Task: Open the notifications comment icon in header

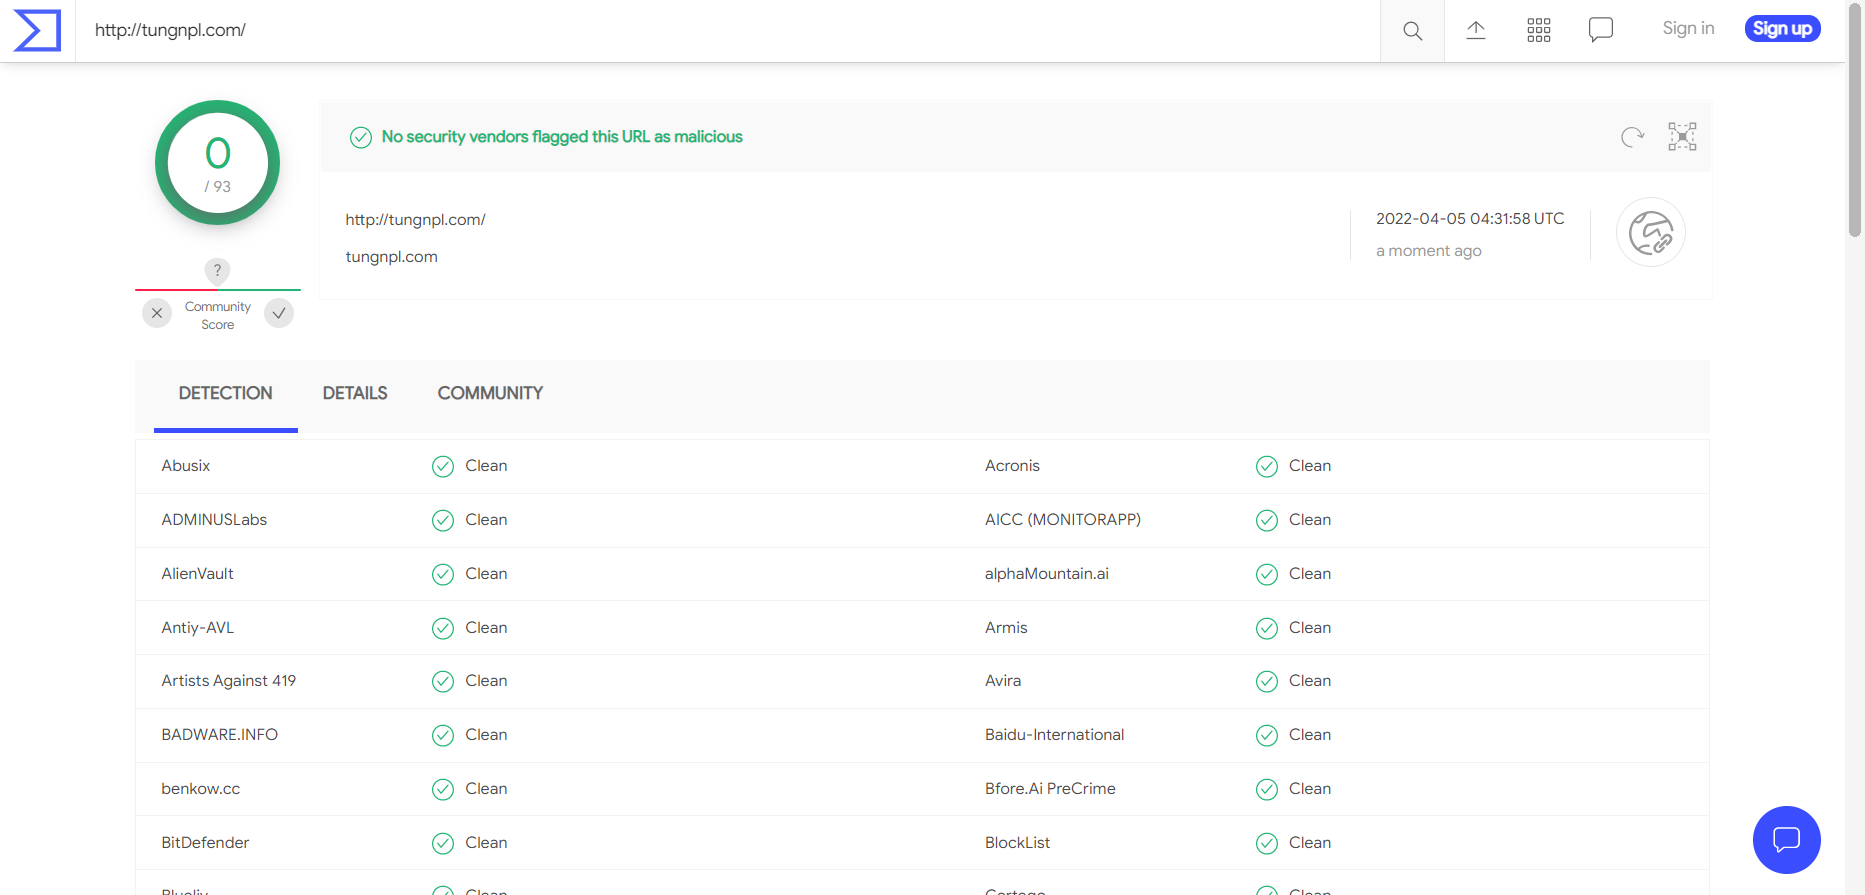Action: coord(1601,30)
